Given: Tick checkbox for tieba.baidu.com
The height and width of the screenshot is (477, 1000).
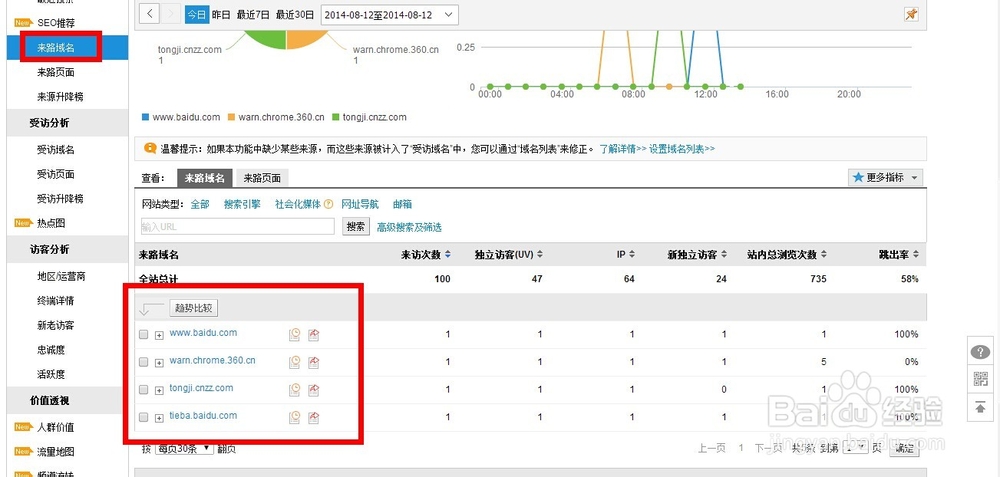Looking at the screenshot, I should tap(143, 417).
